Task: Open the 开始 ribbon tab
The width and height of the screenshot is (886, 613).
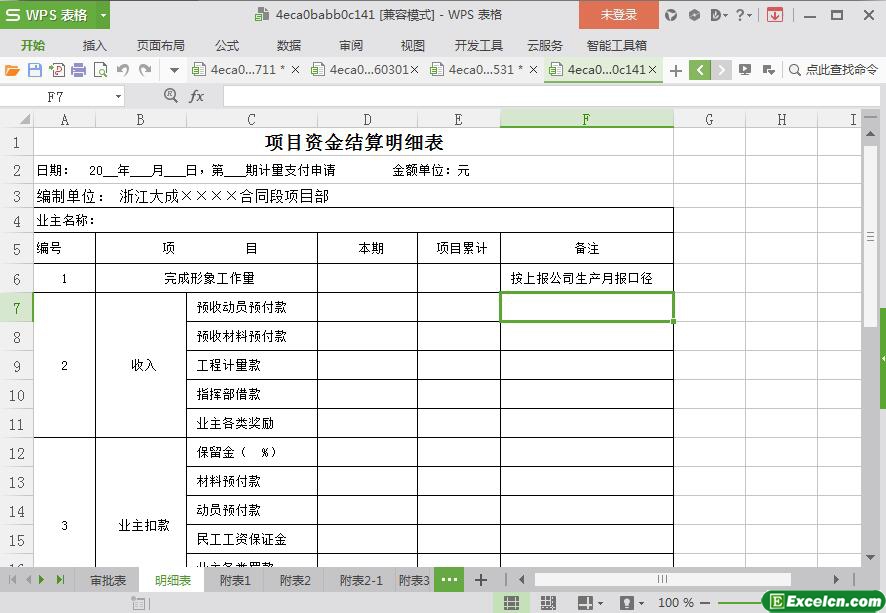Action: click(x=33, y=46)
